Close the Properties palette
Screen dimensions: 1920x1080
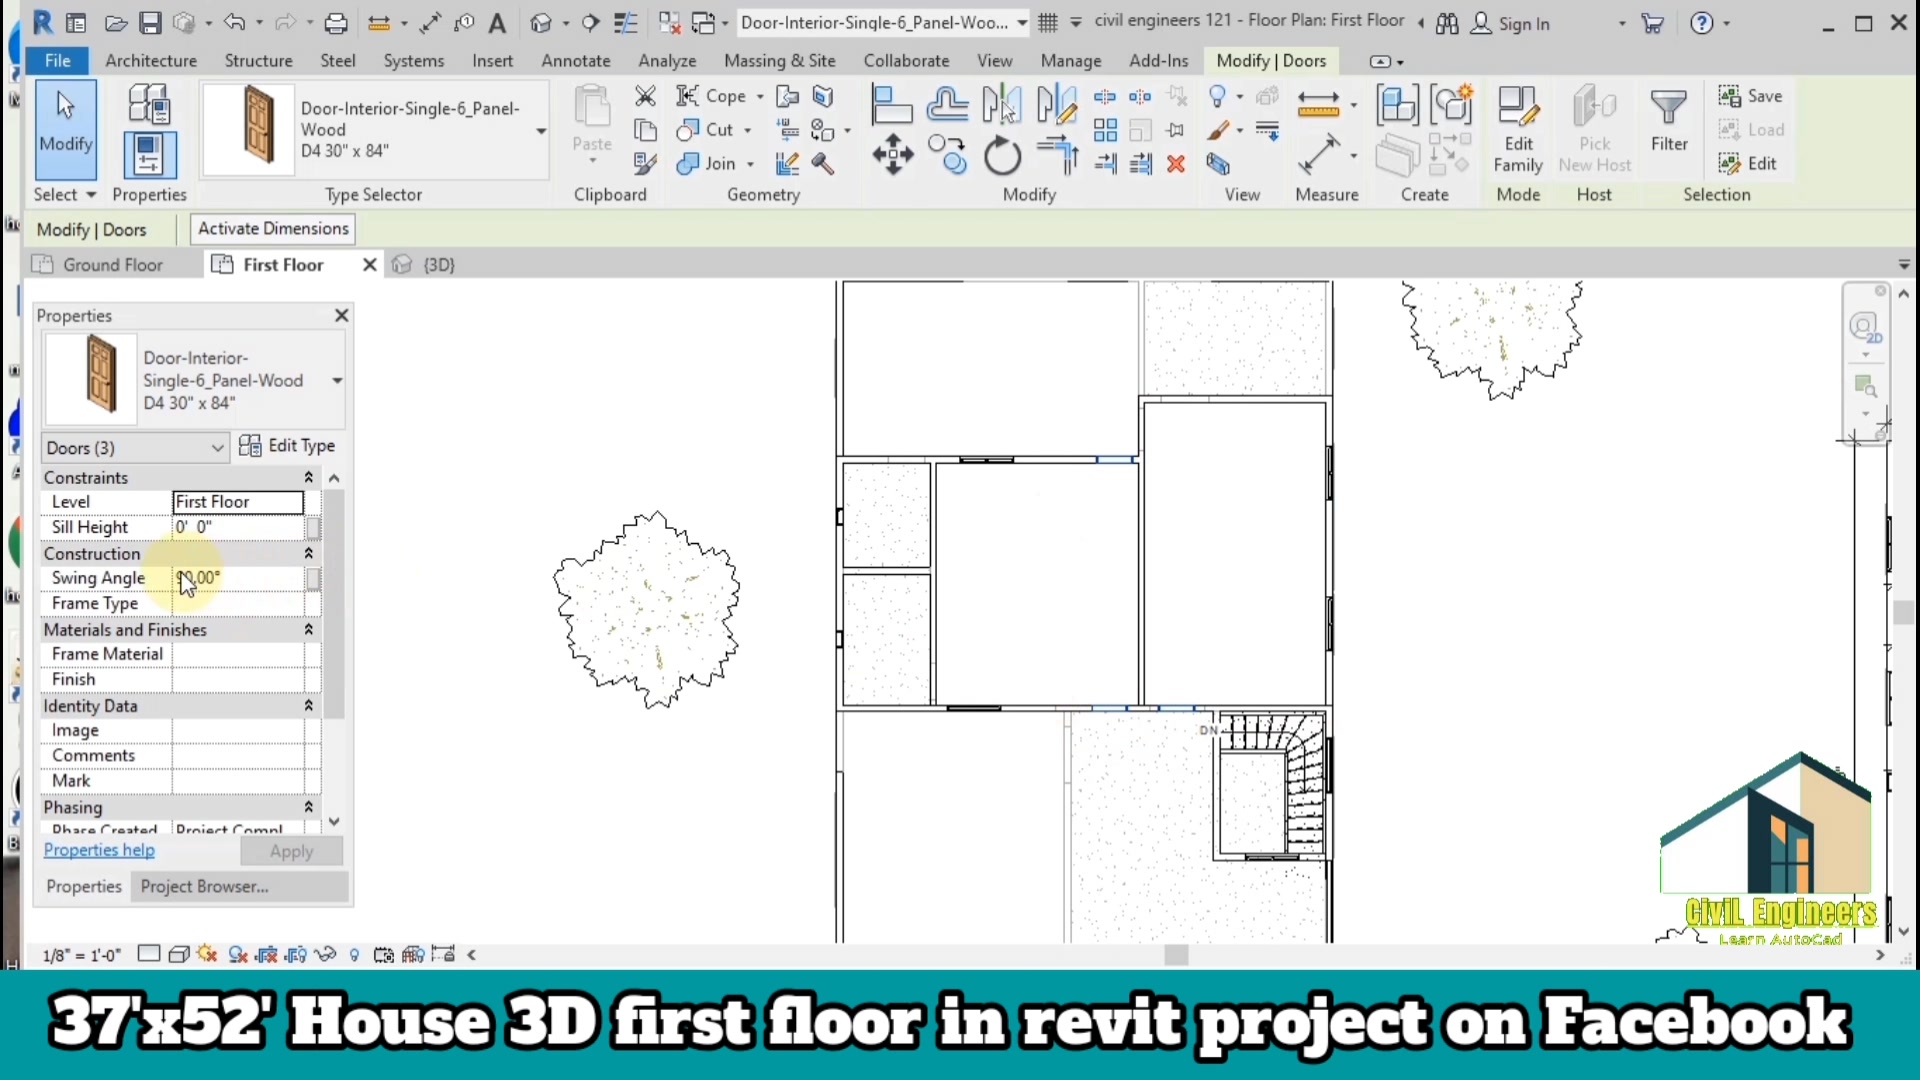tap(342, 315)
